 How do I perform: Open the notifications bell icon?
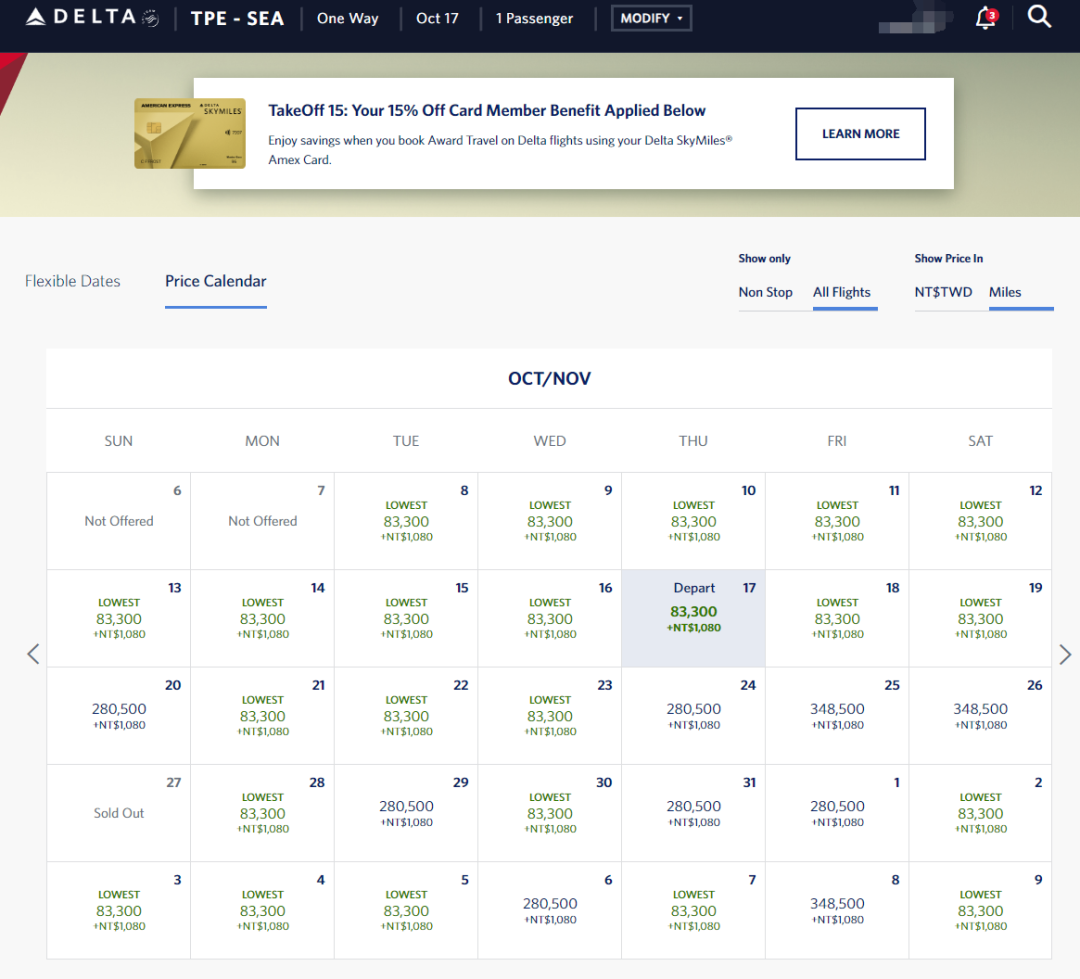pyautogui.click(x=986, y=18)
